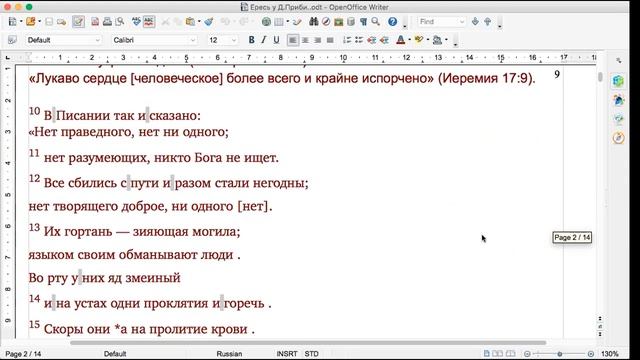Click the New document icon
This screenshot has width=640, height=360.
[x=12, y=22]
